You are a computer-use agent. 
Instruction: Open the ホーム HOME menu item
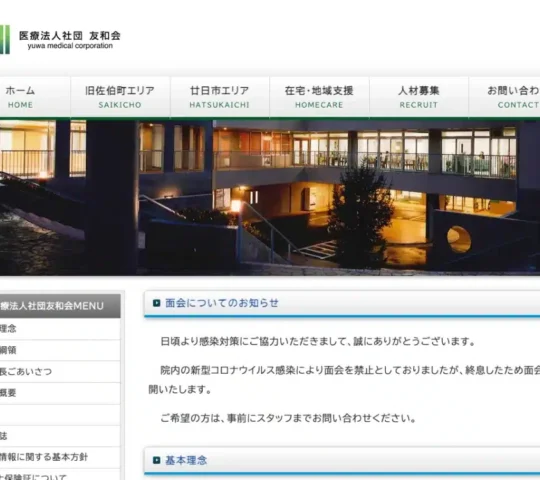coord(20,97)
